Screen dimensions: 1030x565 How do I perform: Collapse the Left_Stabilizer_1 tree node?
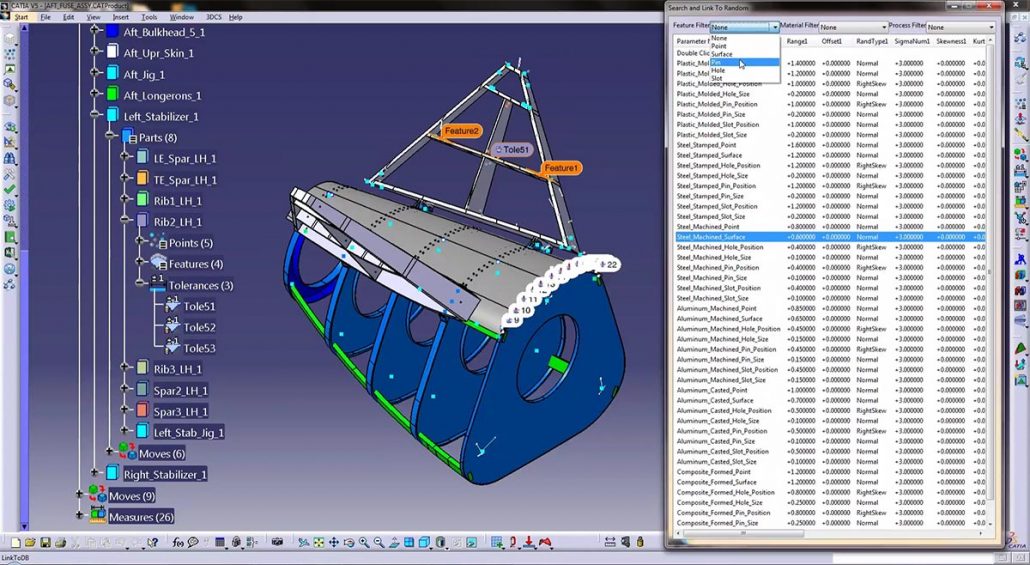pyautogui.click(x=96, y=116)
